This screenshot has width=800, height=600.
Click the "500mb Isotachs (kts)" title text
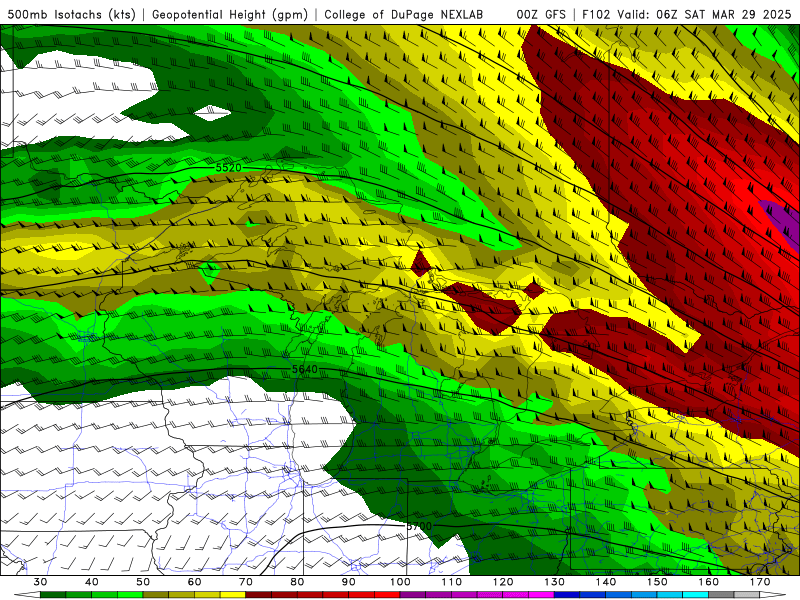coord(71,15)
